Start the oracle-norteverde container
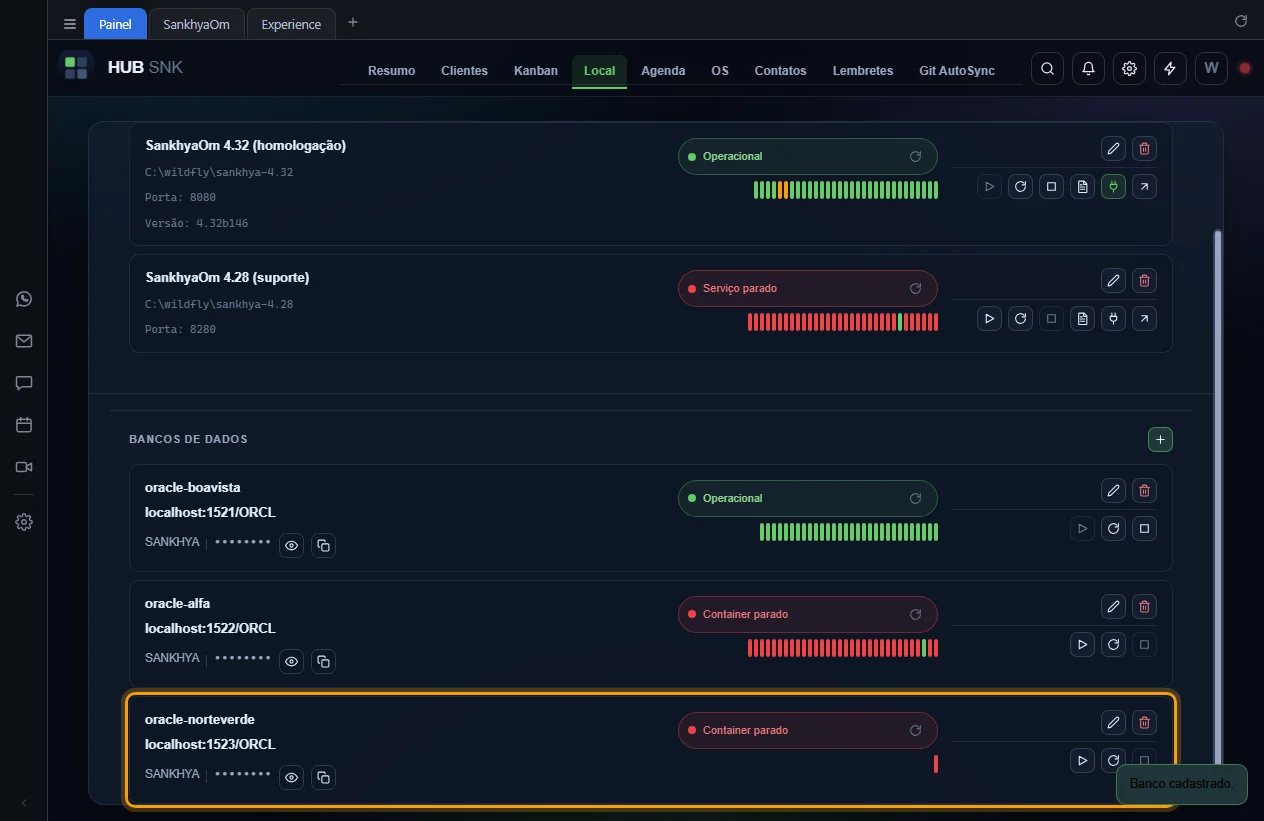This screenshot has width=1264, height=821. (x=1082, y=760)
